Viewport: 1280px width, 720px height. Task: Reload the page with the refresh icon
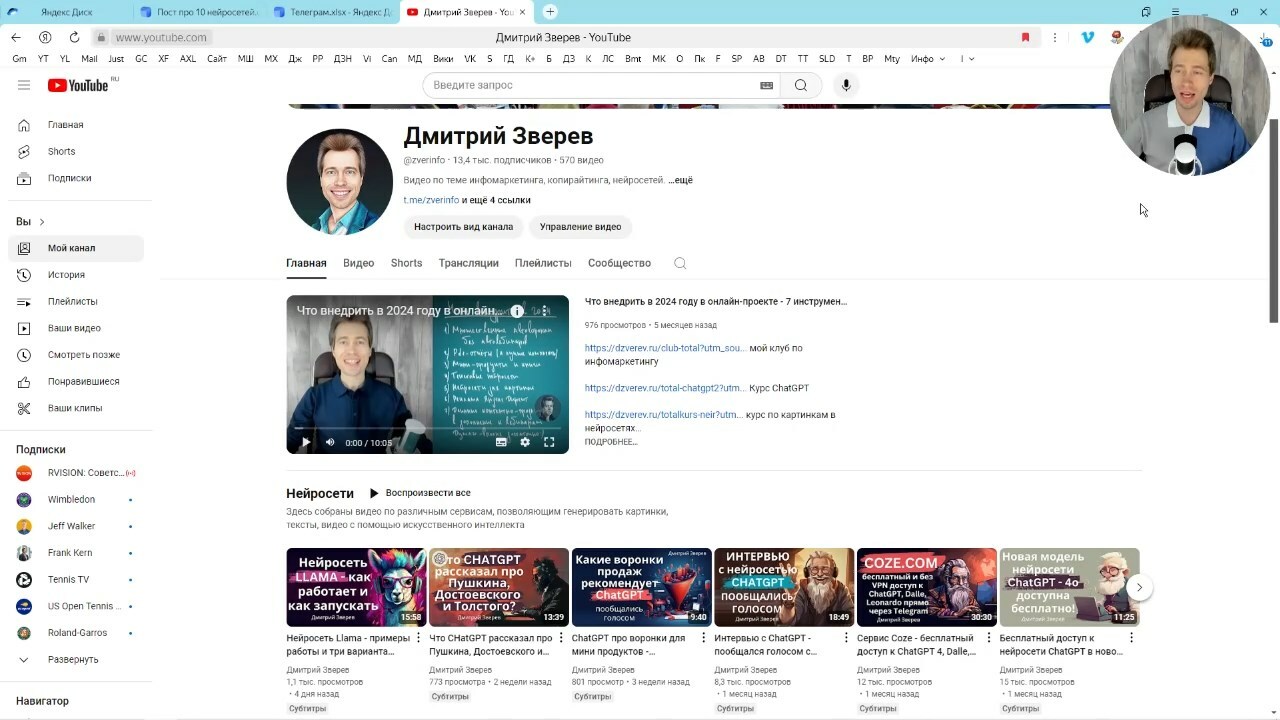(x=74, y=37)
